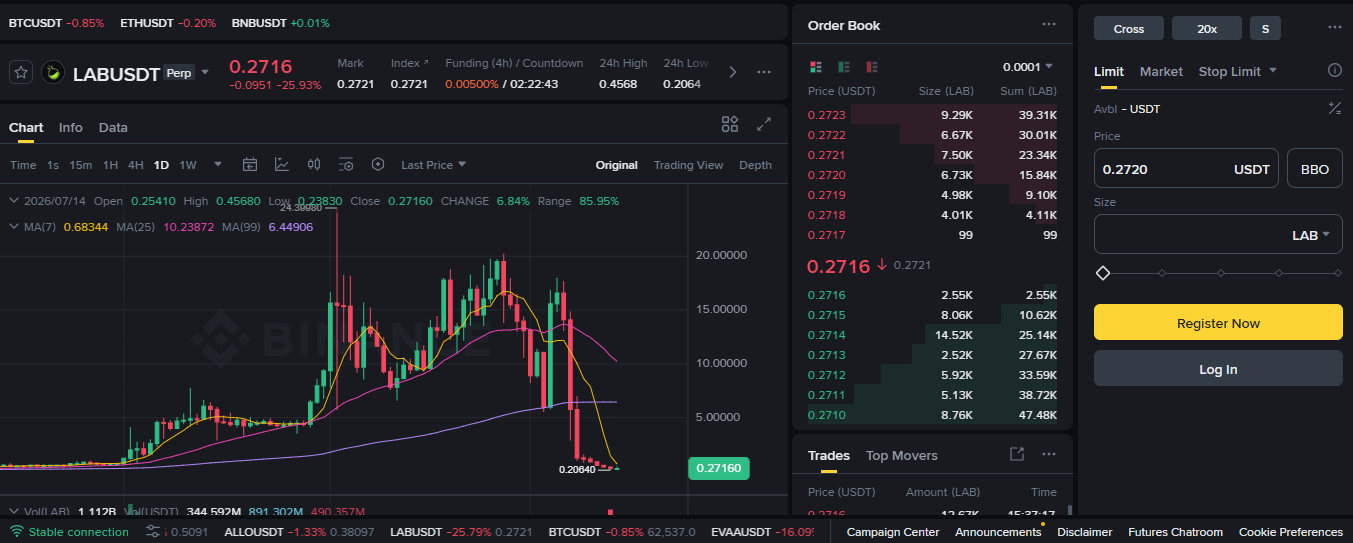
Task: Open the Top Movers tab
Action: [x=902, y=455]
